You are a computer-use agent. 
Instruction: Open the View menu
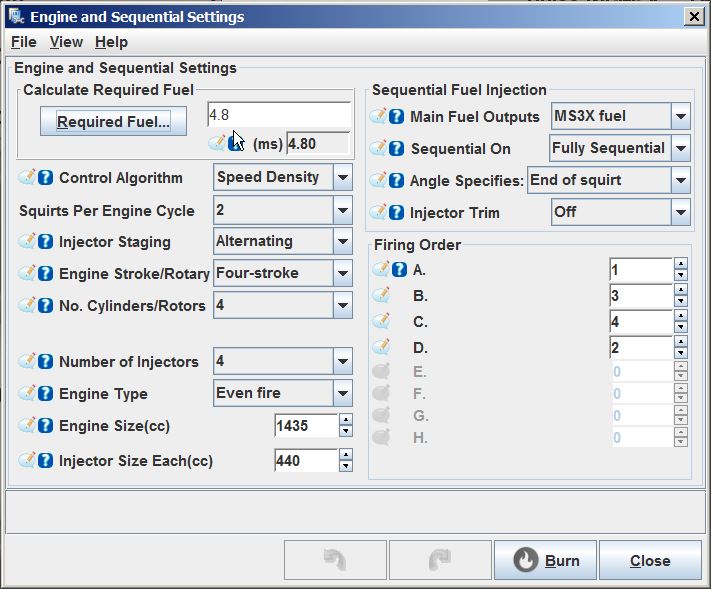pos(66,42)
